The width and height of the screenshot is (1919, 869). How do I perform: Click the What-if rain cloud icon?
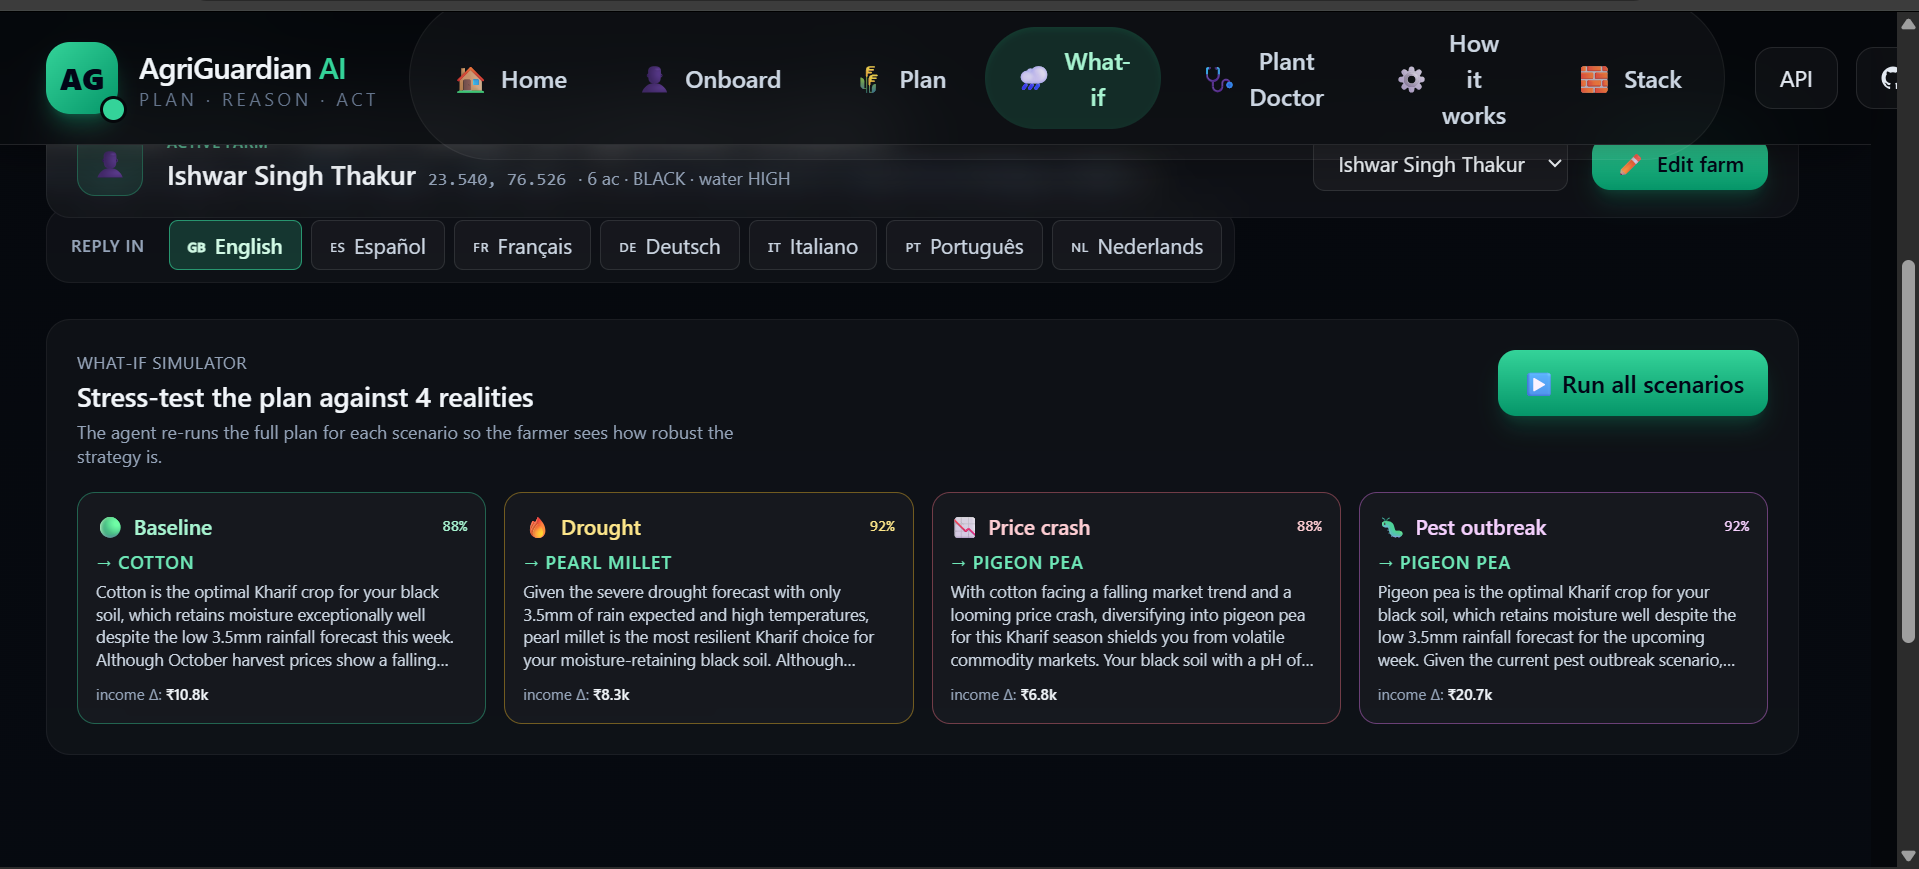(x=1034, y=79)
